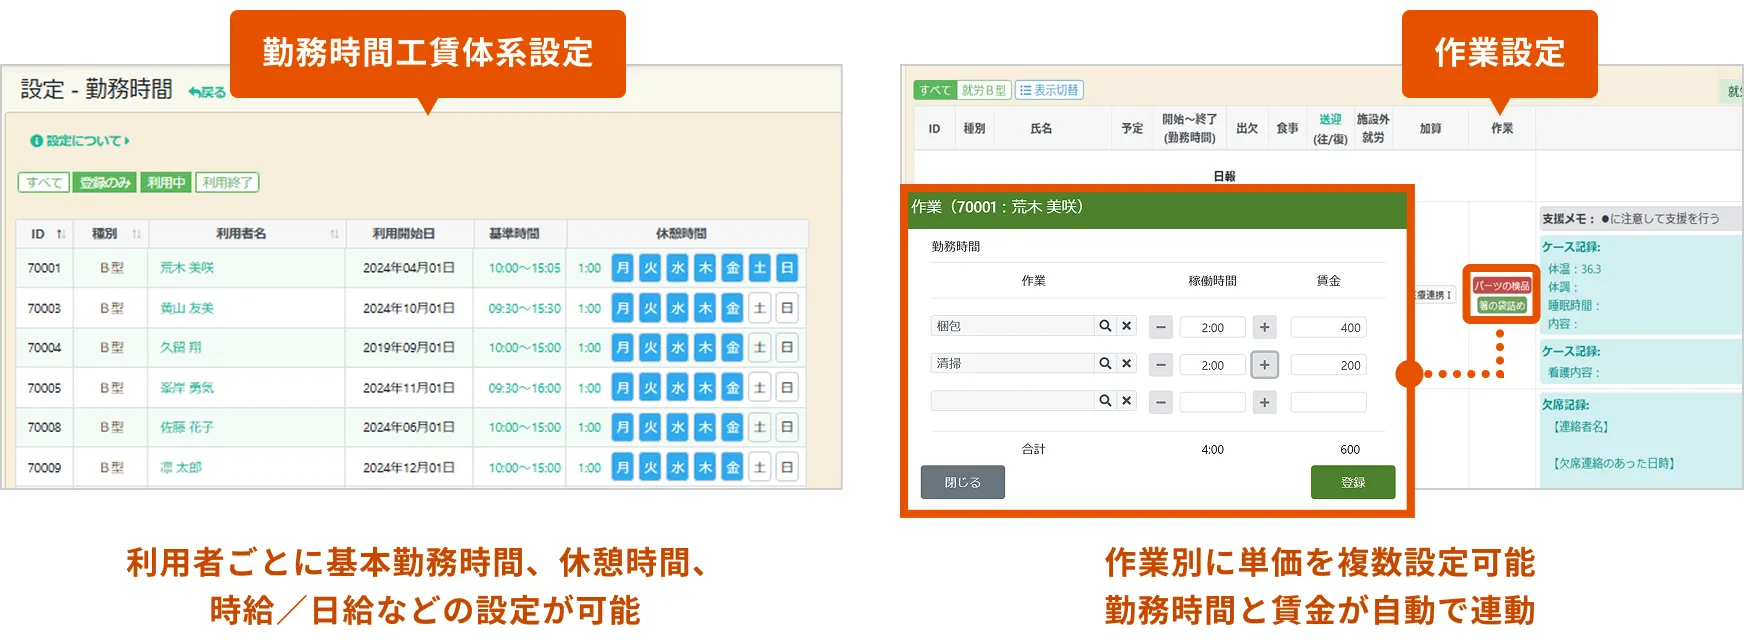Viewport: 1744px width, 640px height.
Task: Toggle 火 for row 70003
Action: pos(650,308)
